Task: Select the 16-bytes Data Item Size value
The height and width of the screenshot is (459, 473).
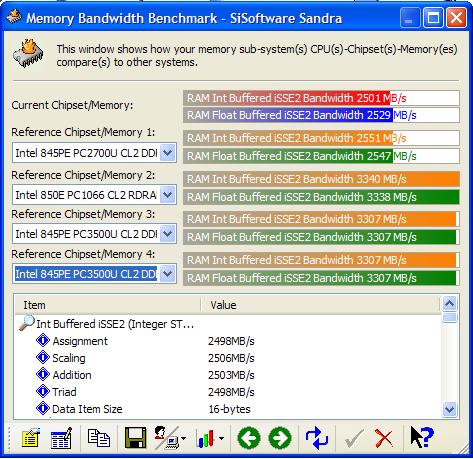Action: [229, 409]
